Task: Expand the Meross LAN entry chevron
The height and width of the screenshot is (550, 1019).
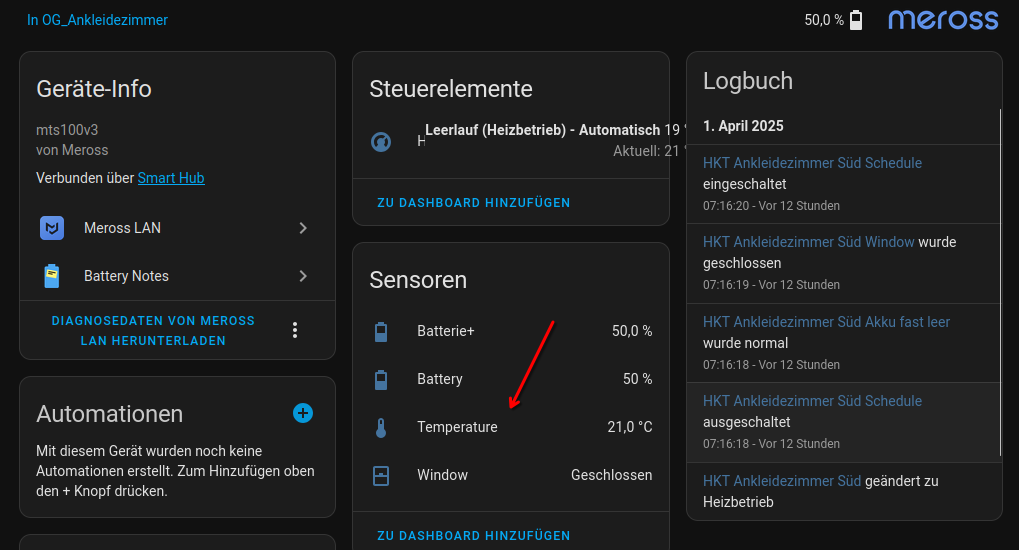Action: [303, 228]
